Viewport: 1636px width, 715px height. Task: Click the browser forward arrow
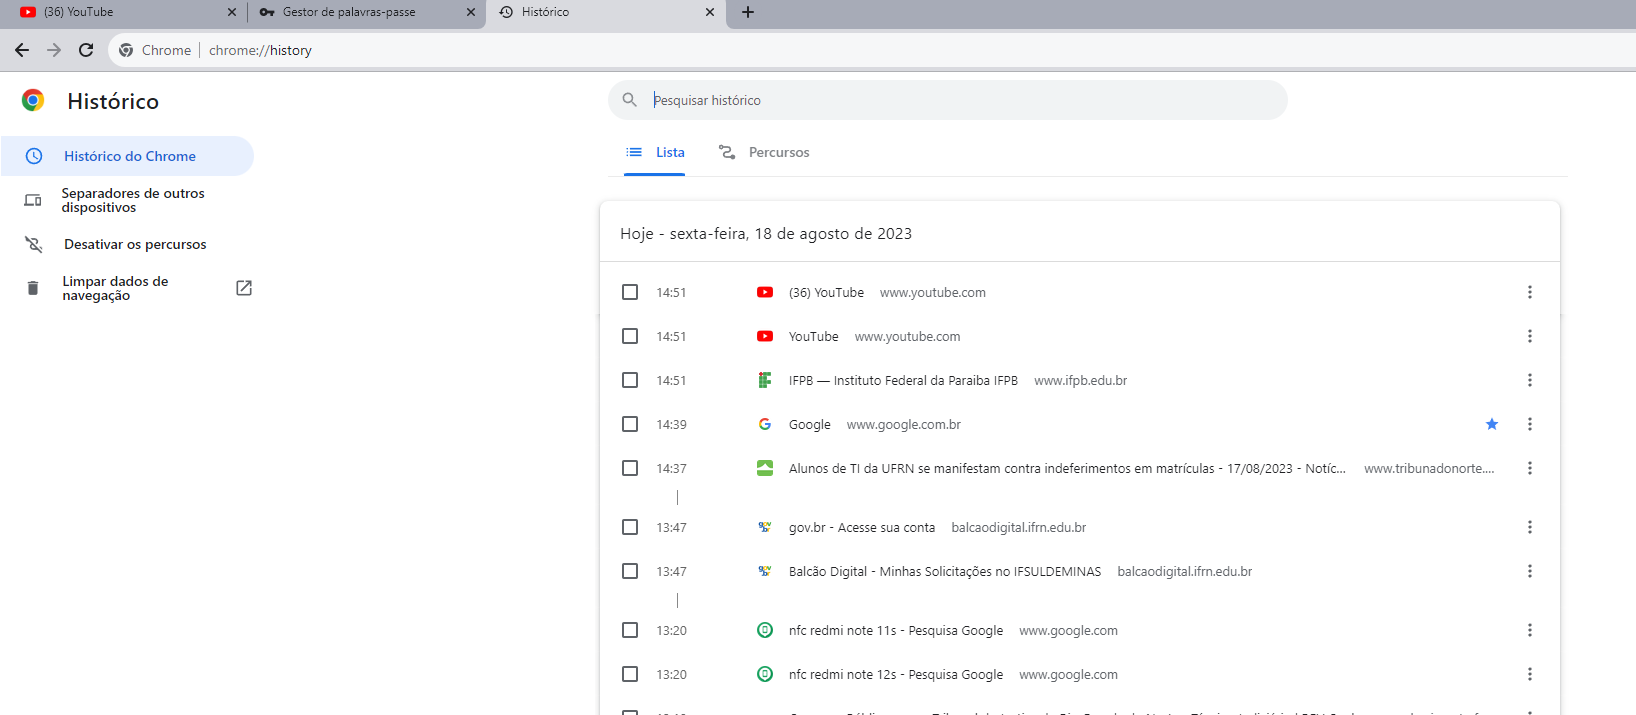(54, 50)
